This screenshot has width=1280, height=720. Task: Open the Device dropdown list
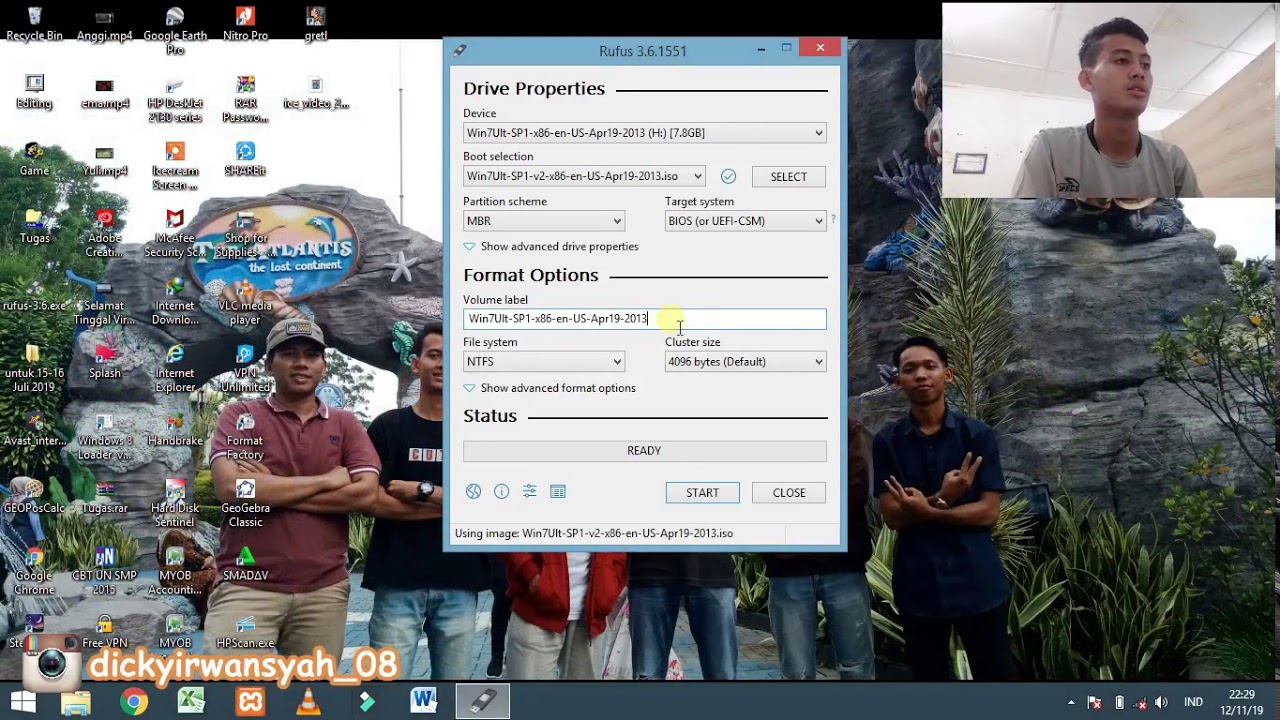[645, 133]
